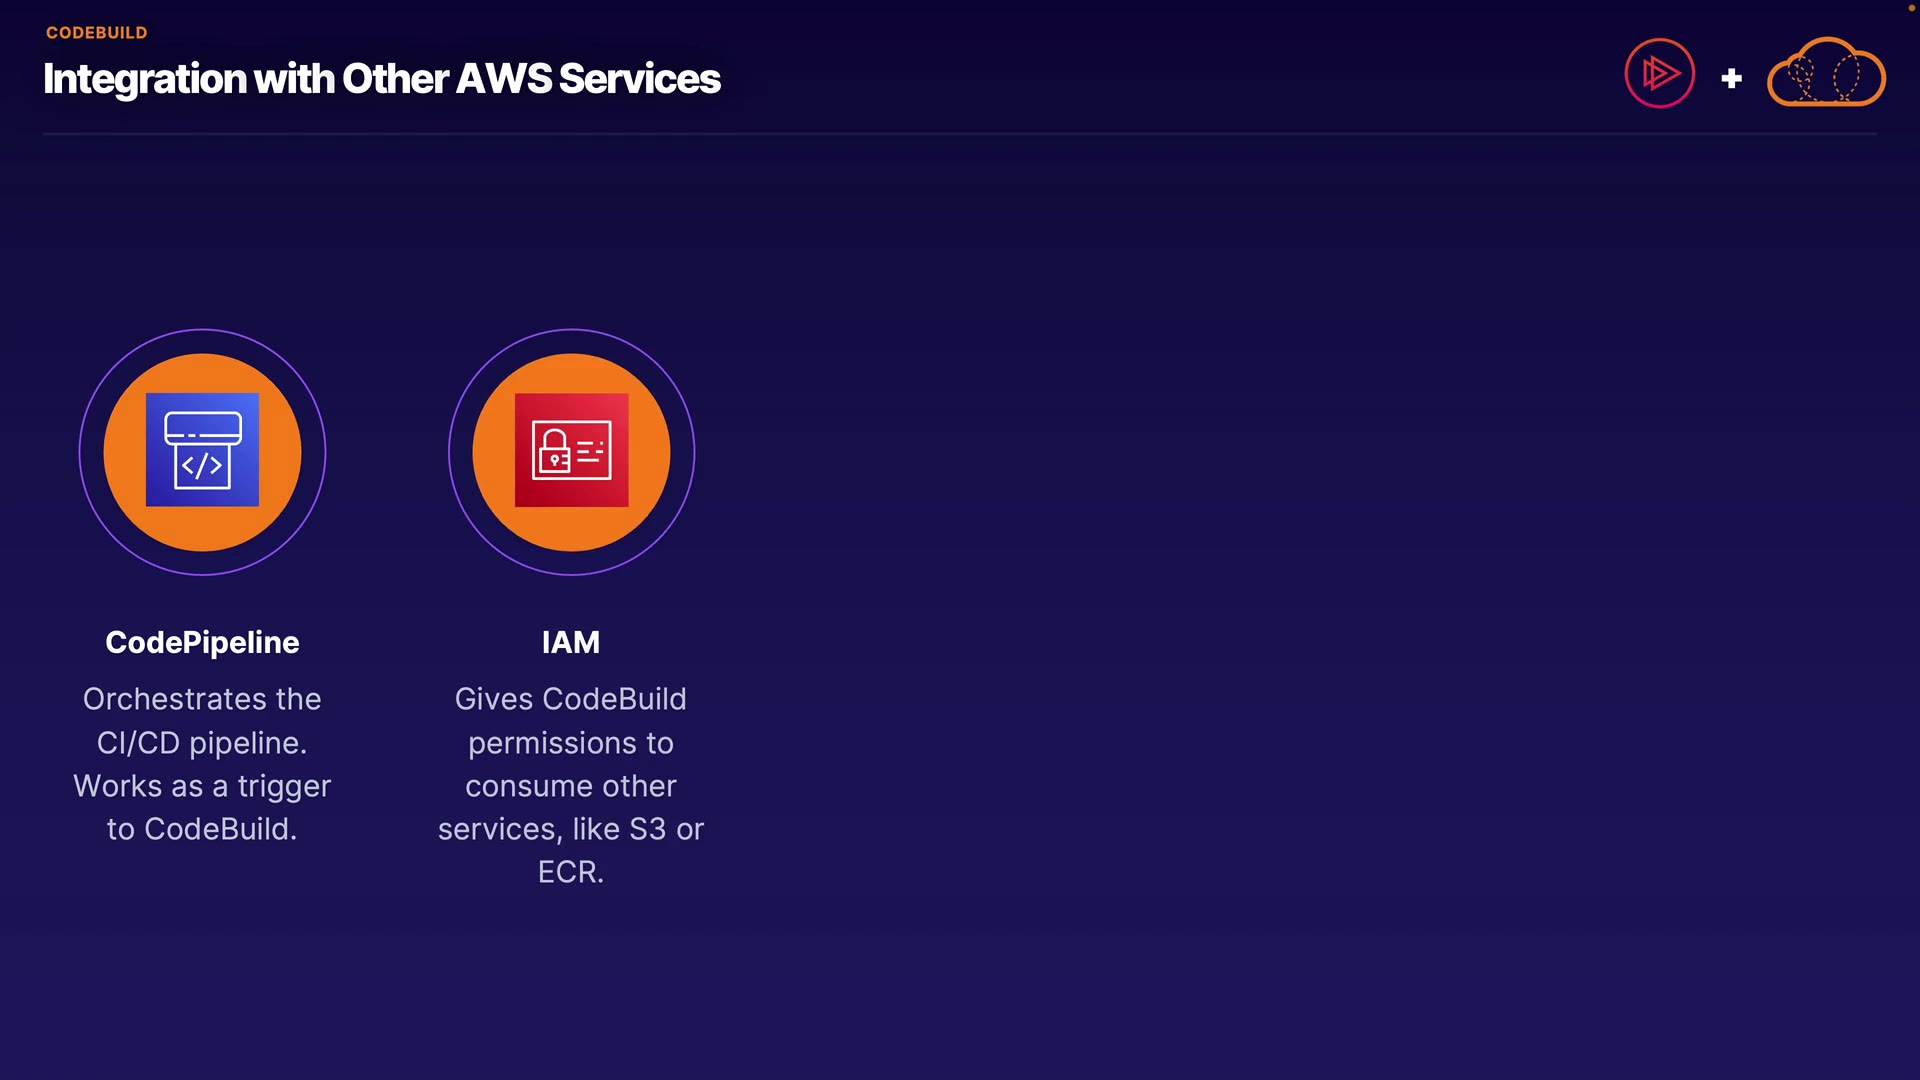This screenshot has height=1080, width=1920.
Task: Click the 'CI/CD pipeline.' text line
Action: coord(202,743)
